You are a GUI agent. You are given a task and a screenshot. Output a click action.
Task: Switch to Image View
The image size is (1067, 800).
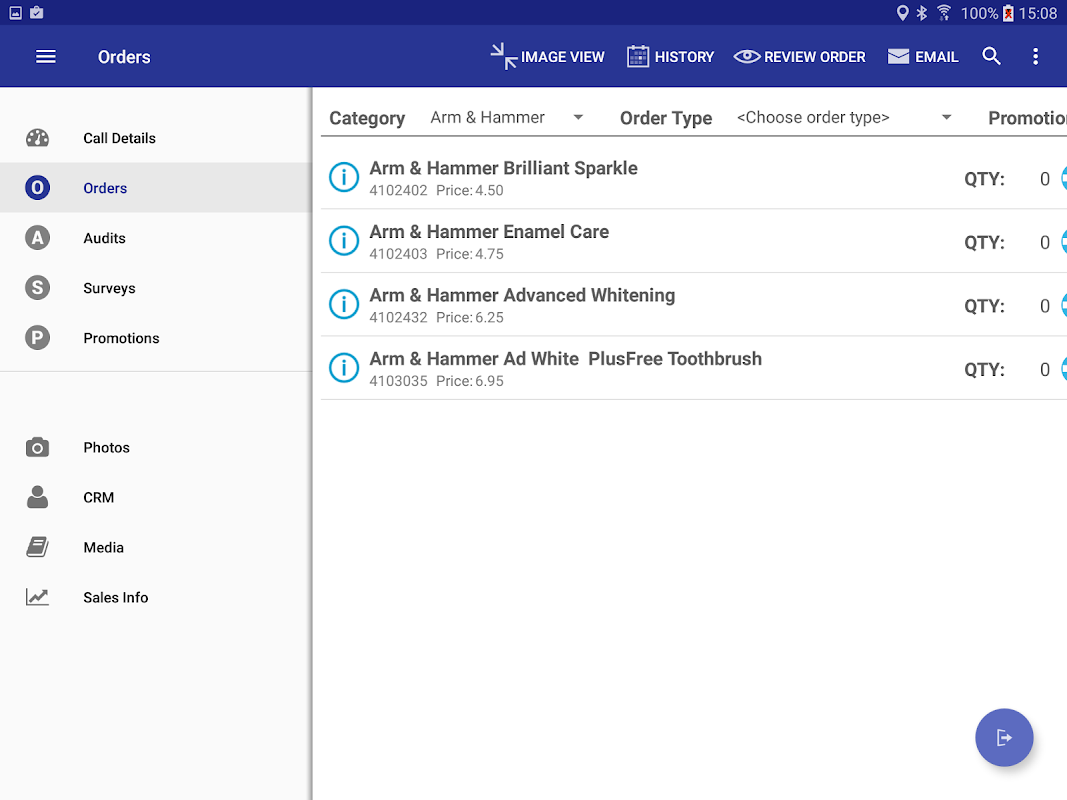(x=548, y=57)
